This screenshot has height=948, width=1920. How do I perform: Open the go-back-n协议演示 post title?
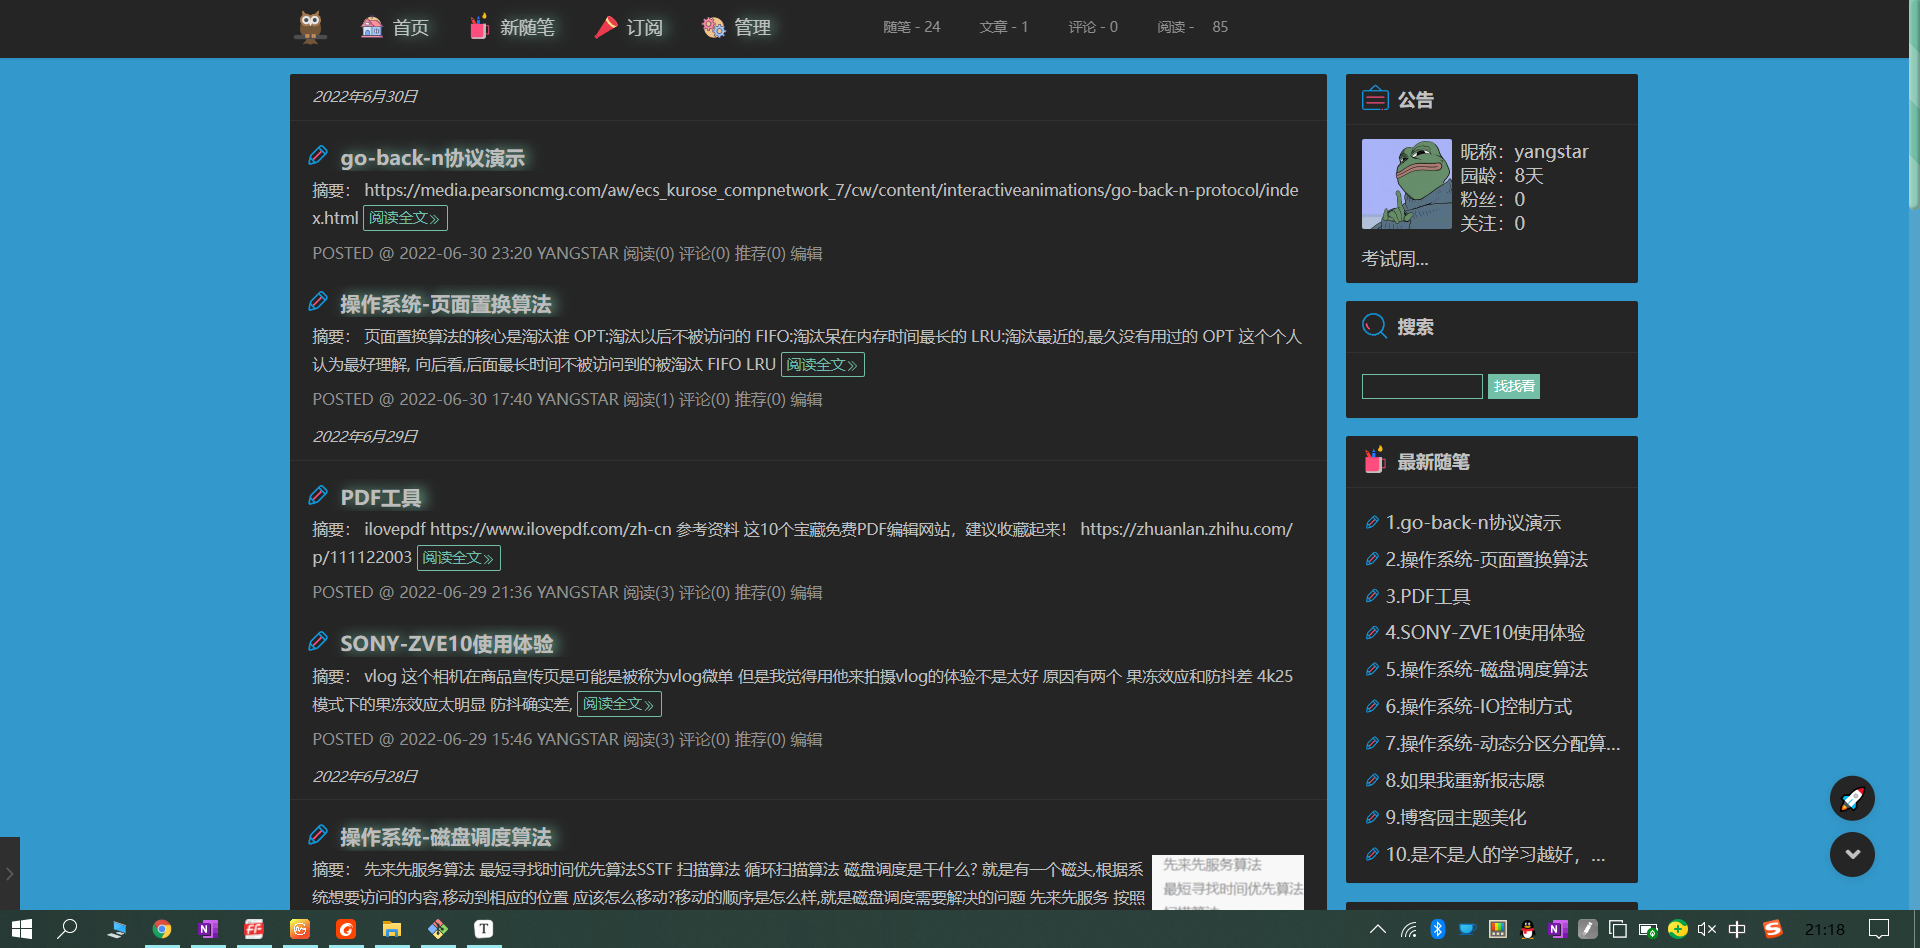pos(432,158)
